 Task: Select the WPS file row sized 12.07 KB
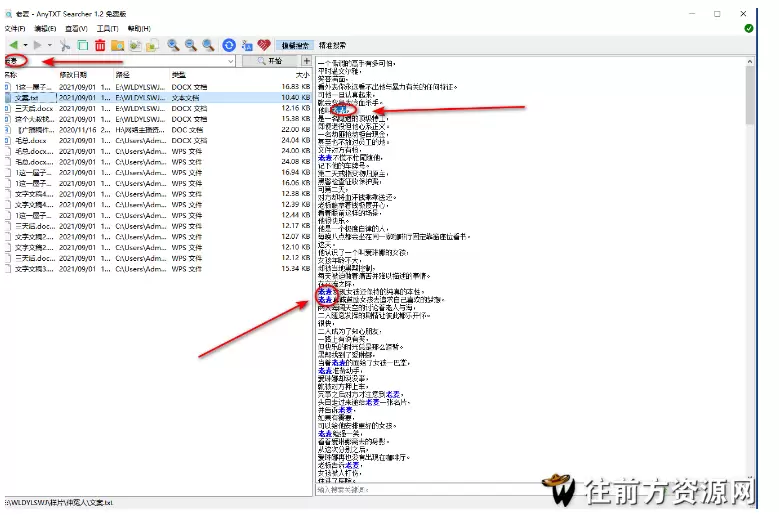[158, 236]
